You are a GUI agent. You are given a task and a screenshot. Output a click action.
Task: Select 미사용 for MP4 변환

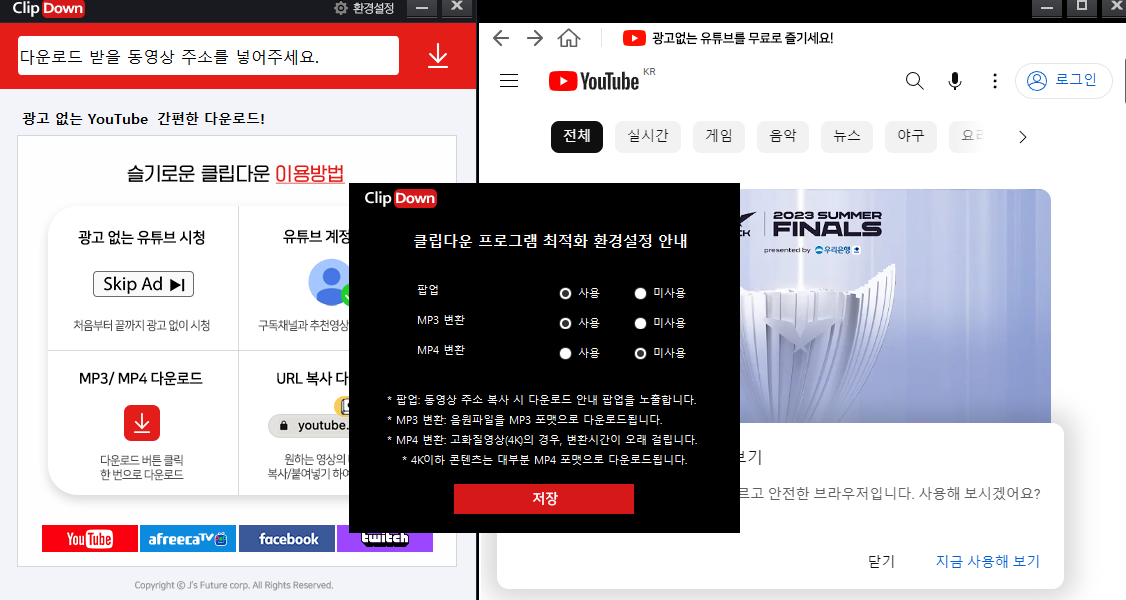click(x=641, y=354)
